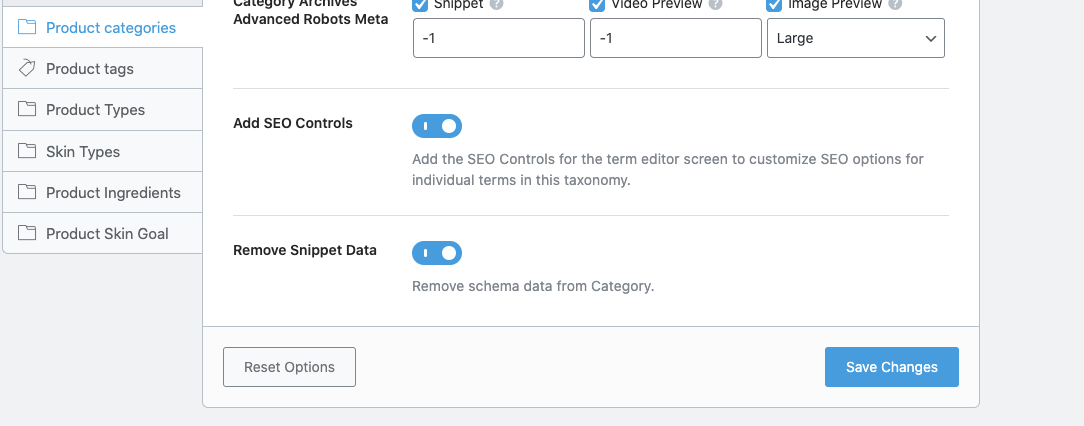The height and width of the screenshot is (426, 1084).
Task: Switch to the Product categories tab
Action: point(110,28)
